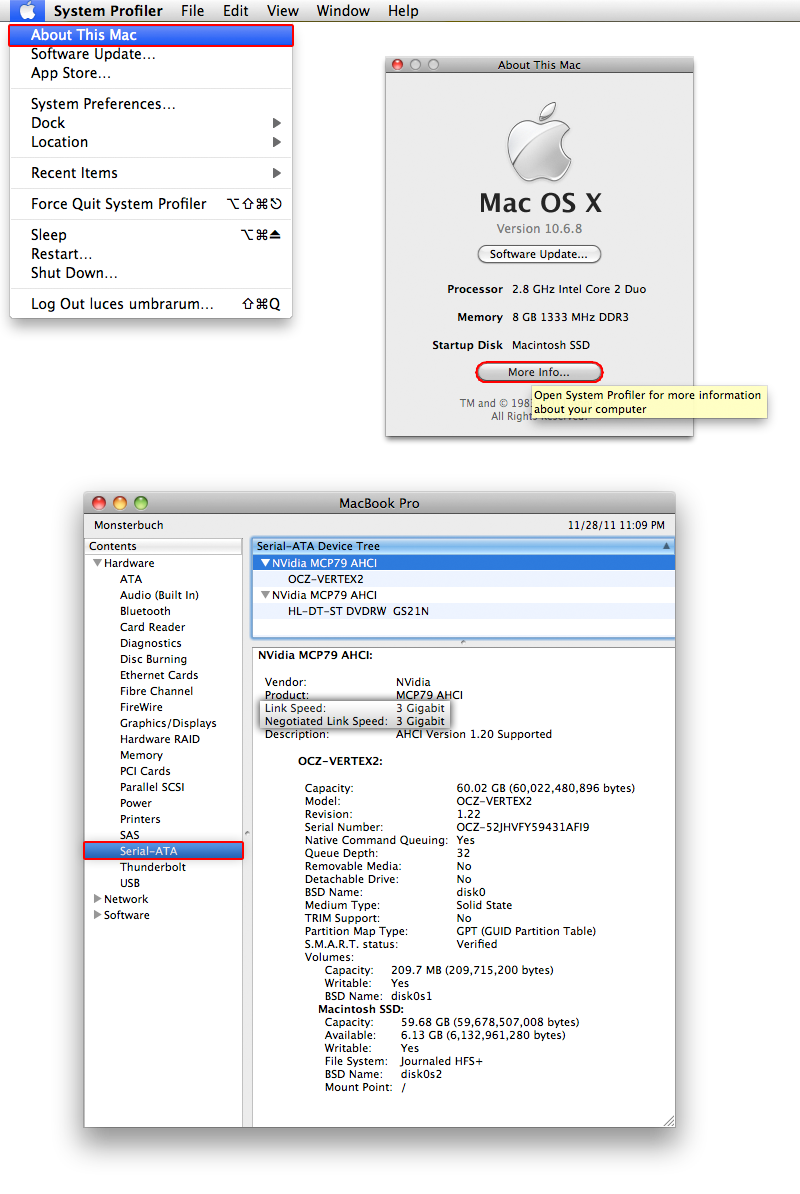The image size is (800, 1194).
Task: Select HL-DT-ST DVDRW GS21N device row
Action: [463, 611]
